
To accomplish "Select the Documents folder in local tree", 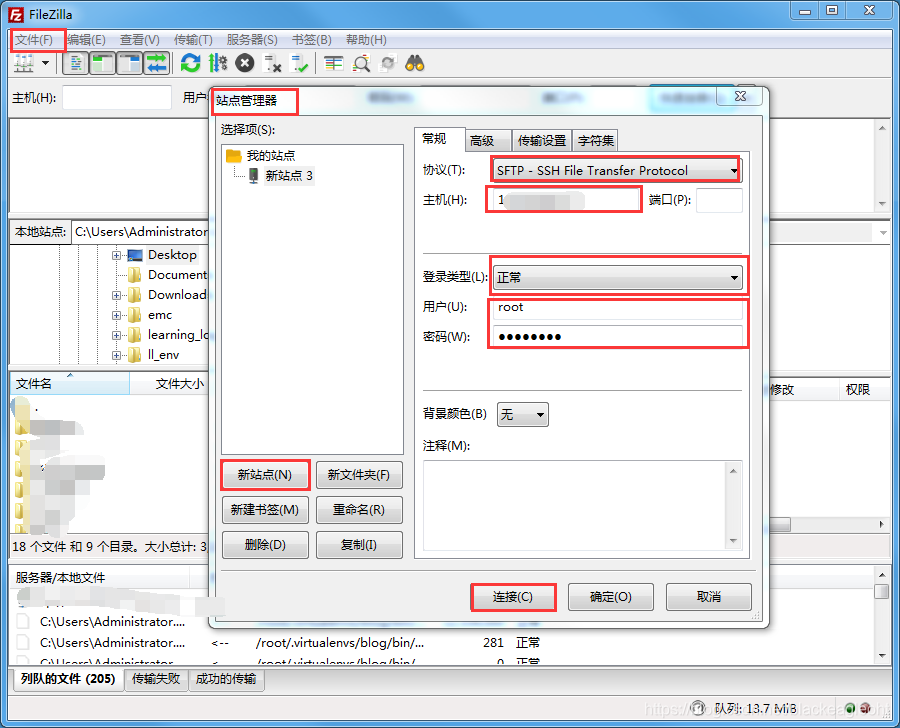I will click(177, 275).
